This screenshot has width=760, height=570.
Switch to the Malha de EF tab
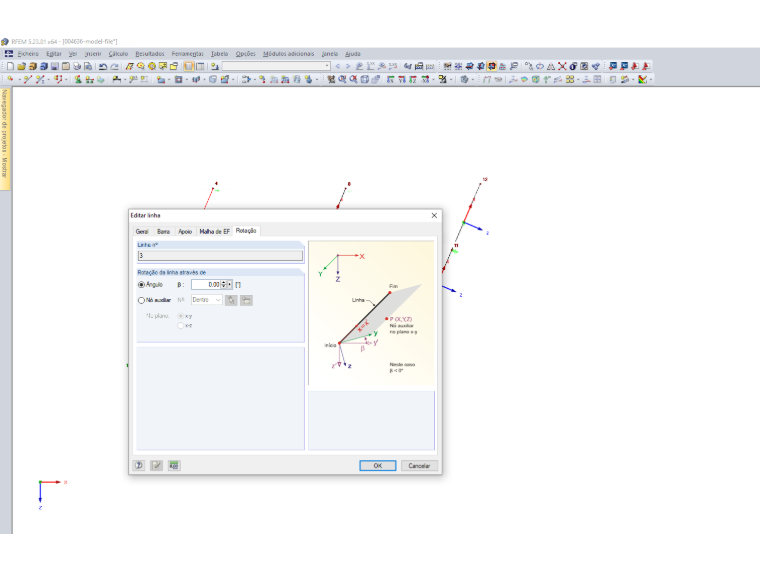215,232
